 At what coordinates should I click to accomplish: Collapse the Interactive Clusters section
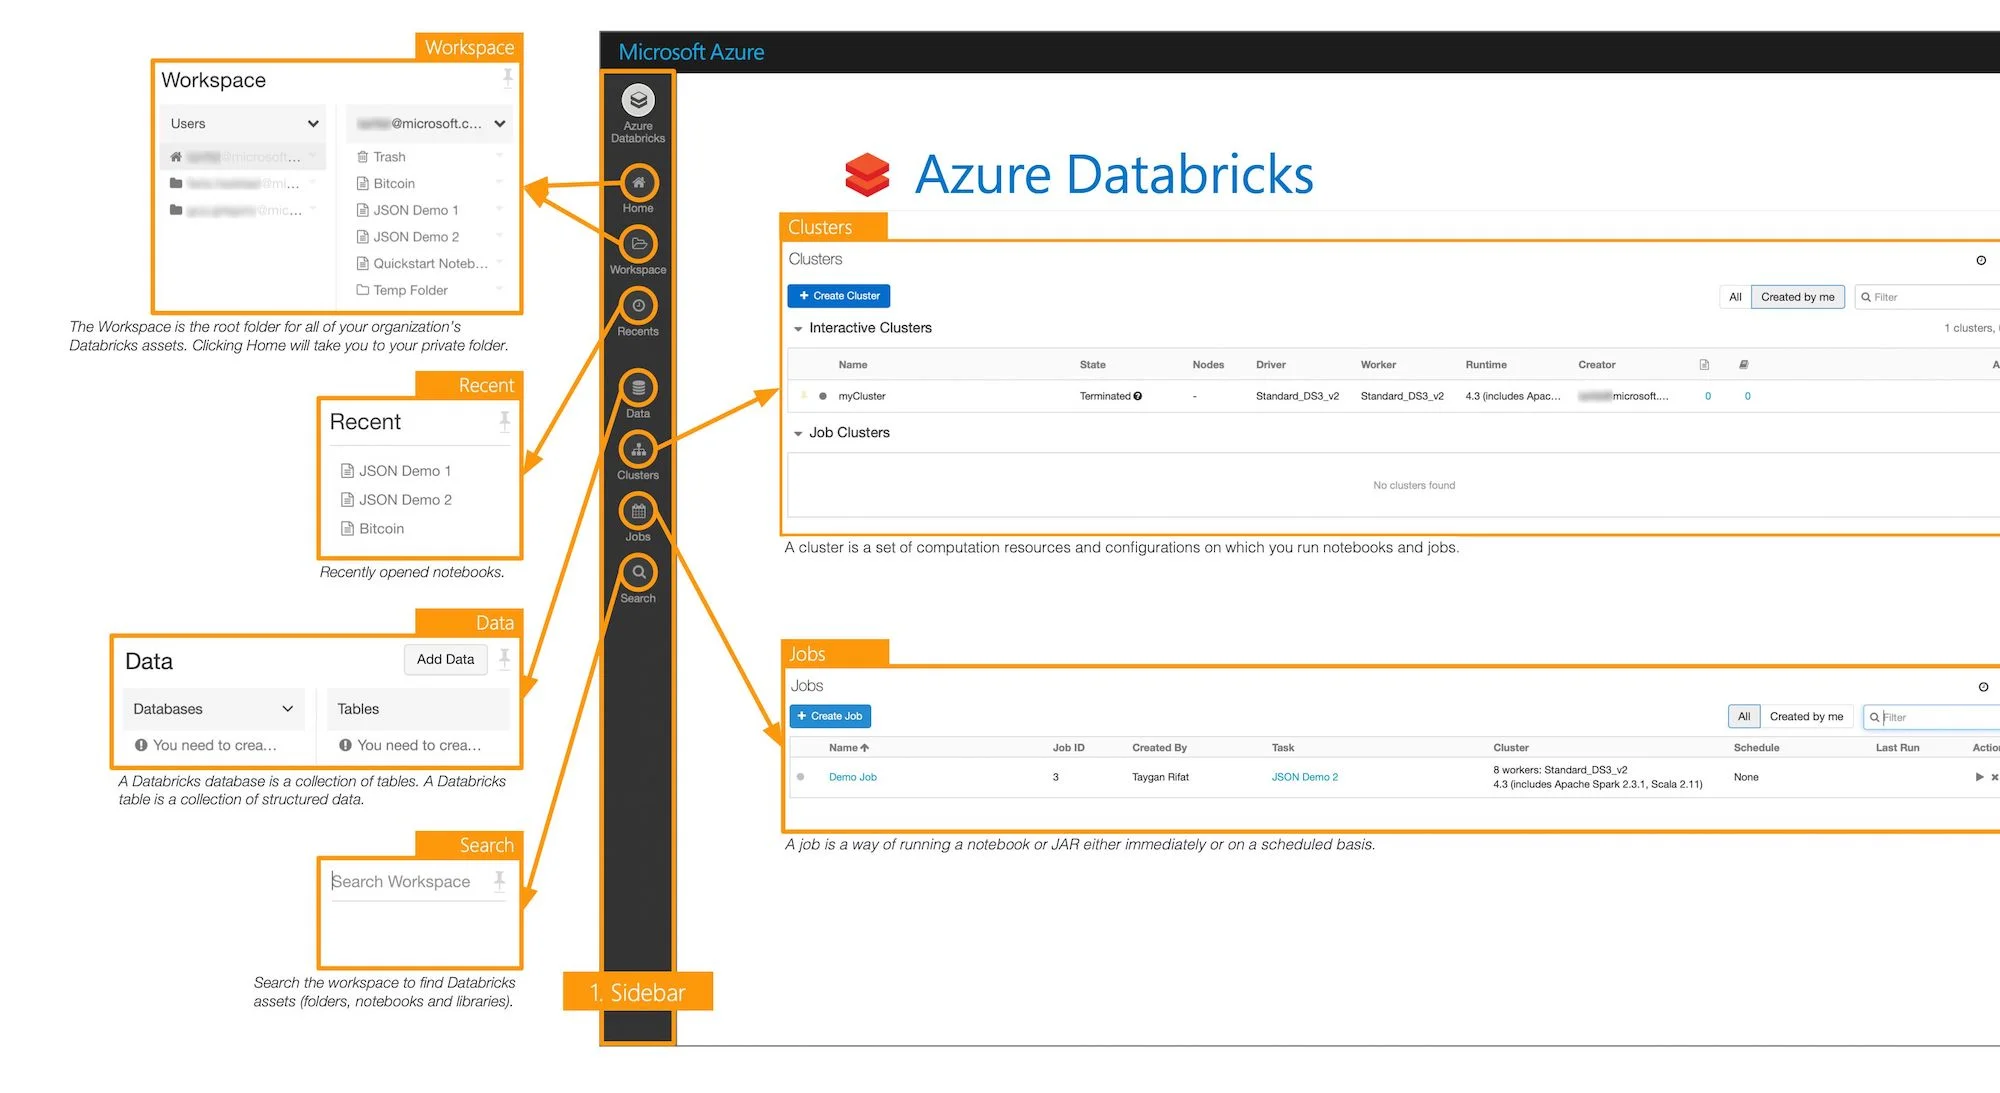(x=798, y=329)
